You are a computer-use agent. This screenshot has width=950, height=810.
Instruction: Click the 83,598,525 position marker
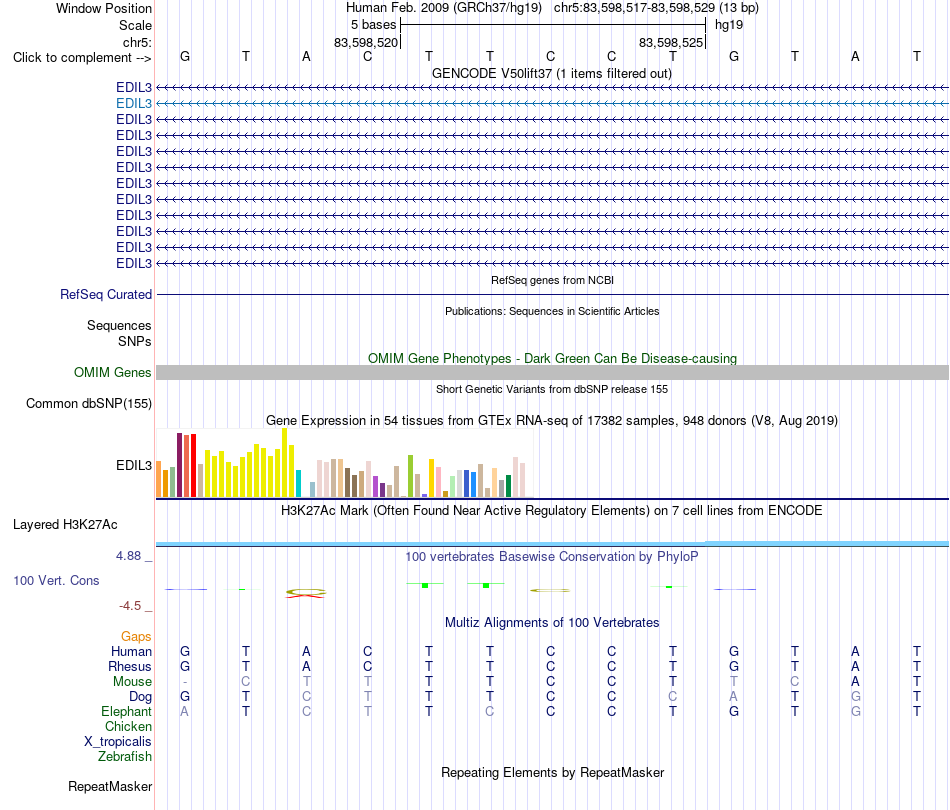671,42
